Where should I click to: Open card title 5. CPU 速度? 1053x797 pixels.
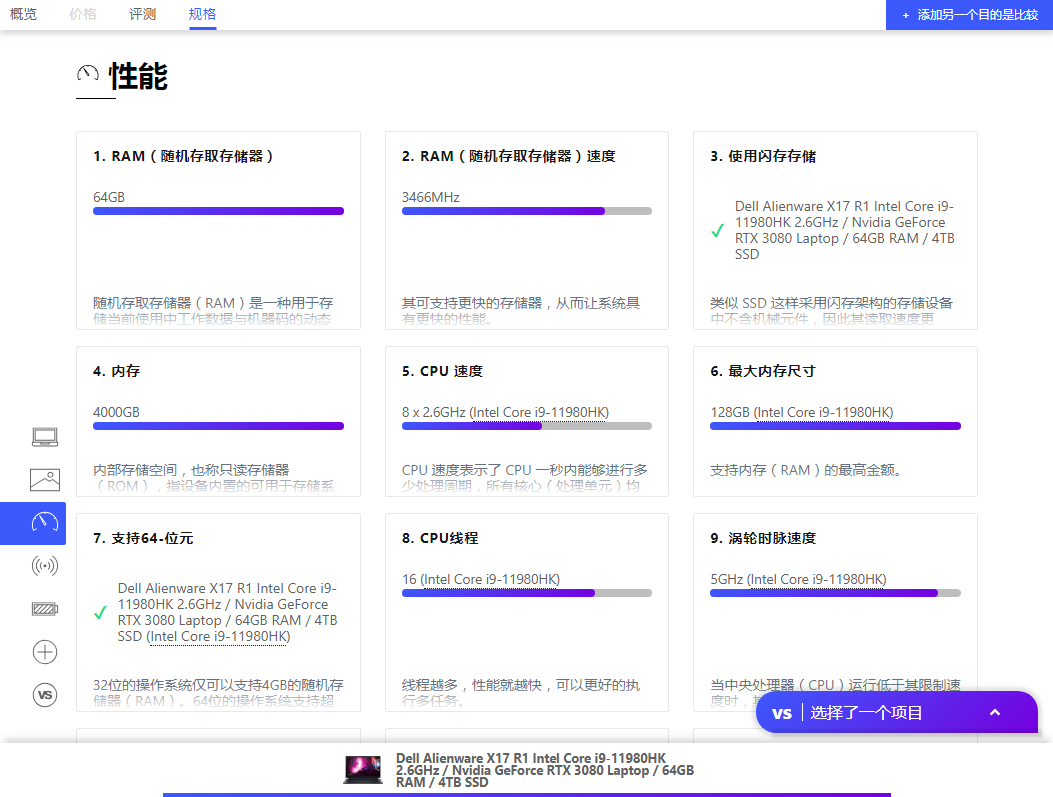(x=442, y=371)
